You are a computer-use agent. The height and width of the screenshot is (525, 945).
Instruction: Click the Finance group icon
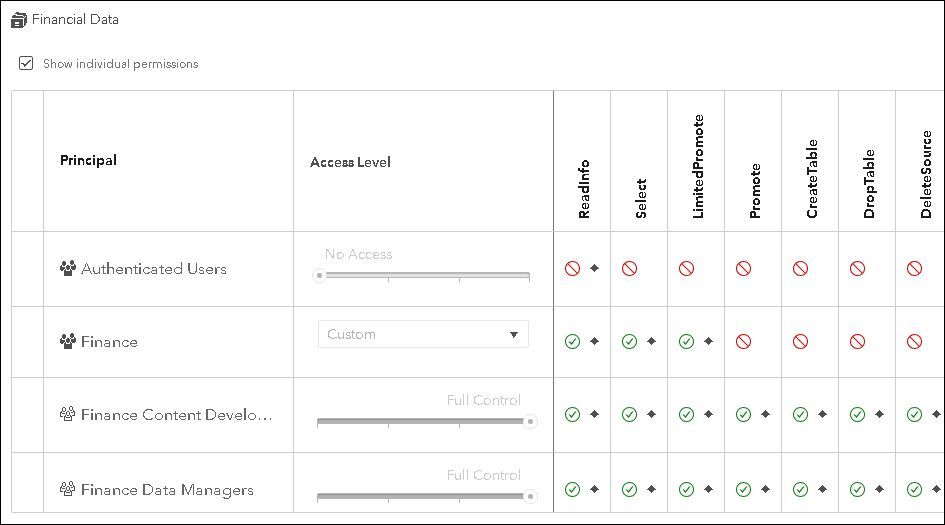click(x=68, y=342)
